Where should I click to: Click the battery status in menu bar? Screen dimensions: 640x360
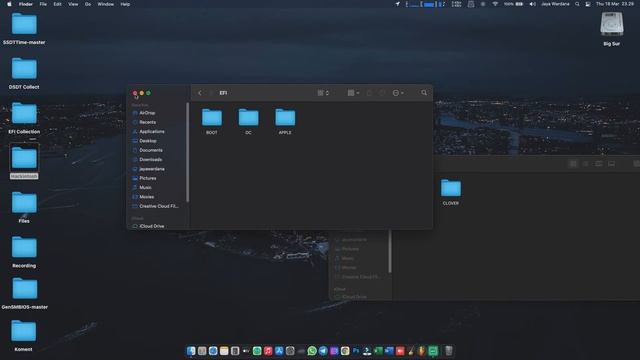[513, 4]
